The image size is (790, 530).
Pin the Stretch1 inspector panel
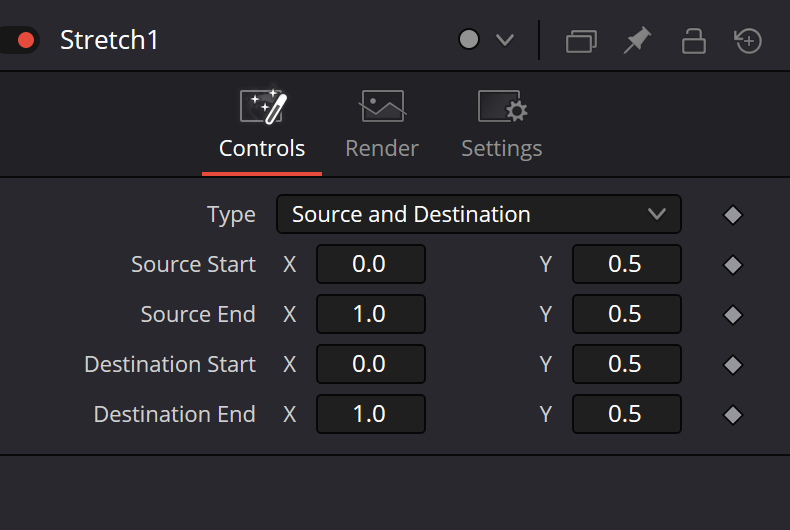(x=637, y=40)
